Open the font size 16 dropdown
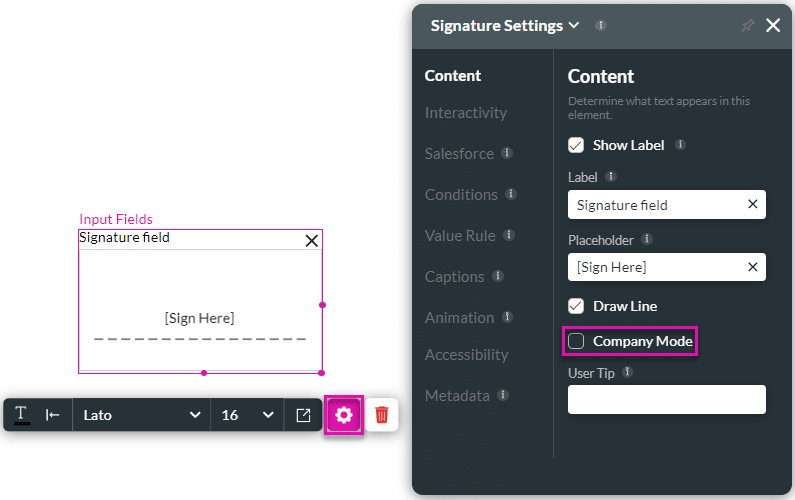795x500 pixels. 247,415
